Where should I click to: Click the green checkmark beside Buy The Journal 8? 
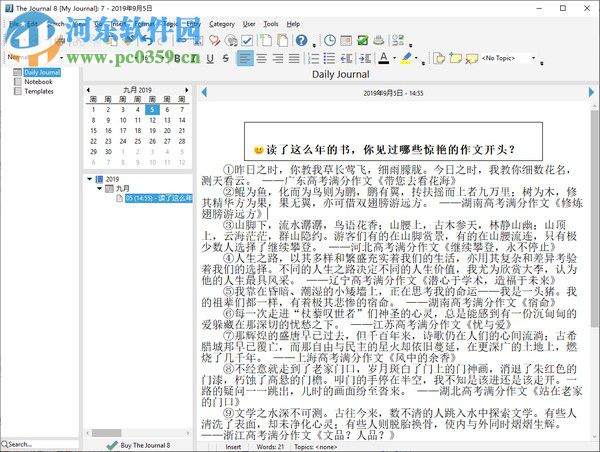coord(112,445)
